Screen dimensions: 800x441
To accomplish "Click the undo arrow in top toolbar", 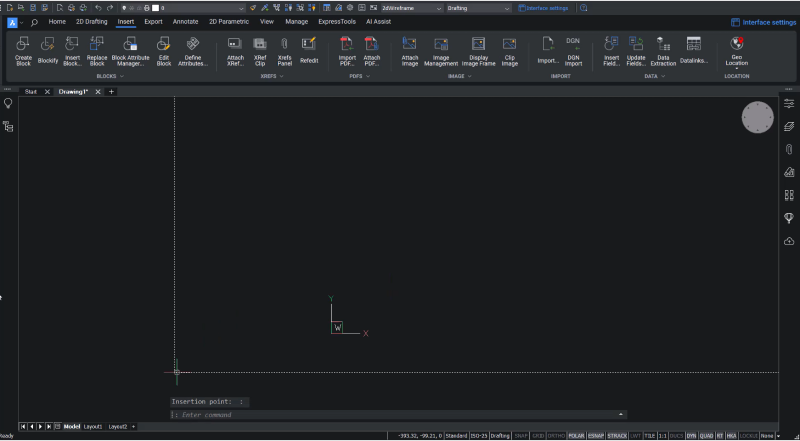I will [x=98, y=8].
